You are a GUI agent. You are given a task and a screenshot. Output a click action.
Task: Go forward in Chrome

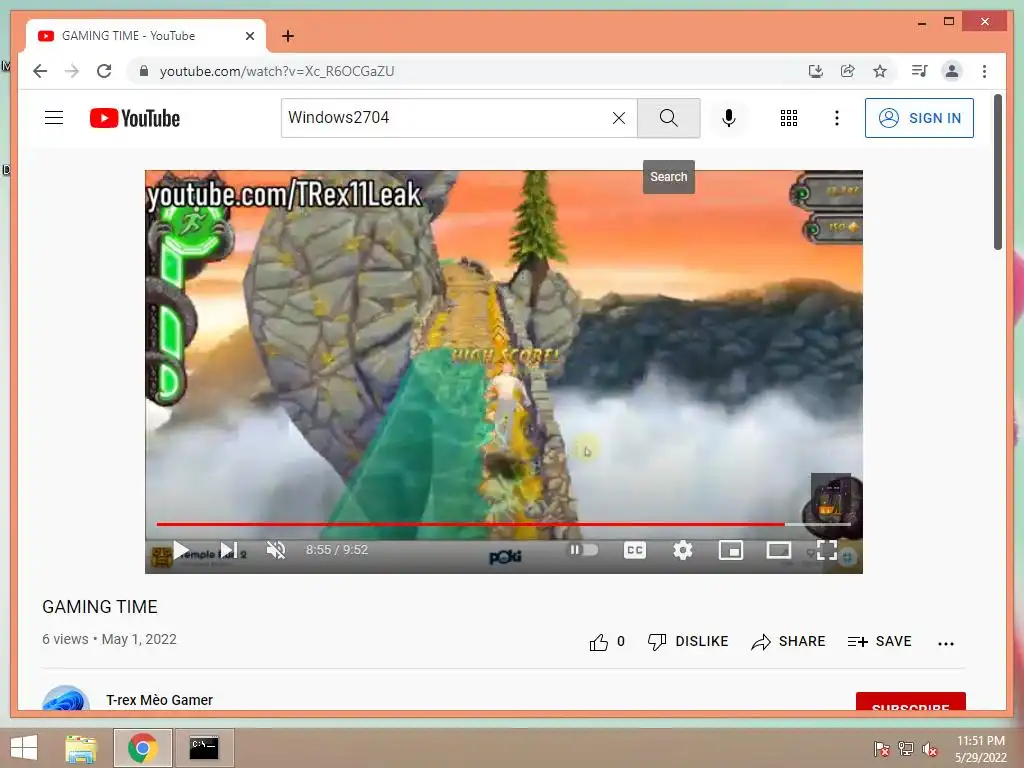pos(72,71)
